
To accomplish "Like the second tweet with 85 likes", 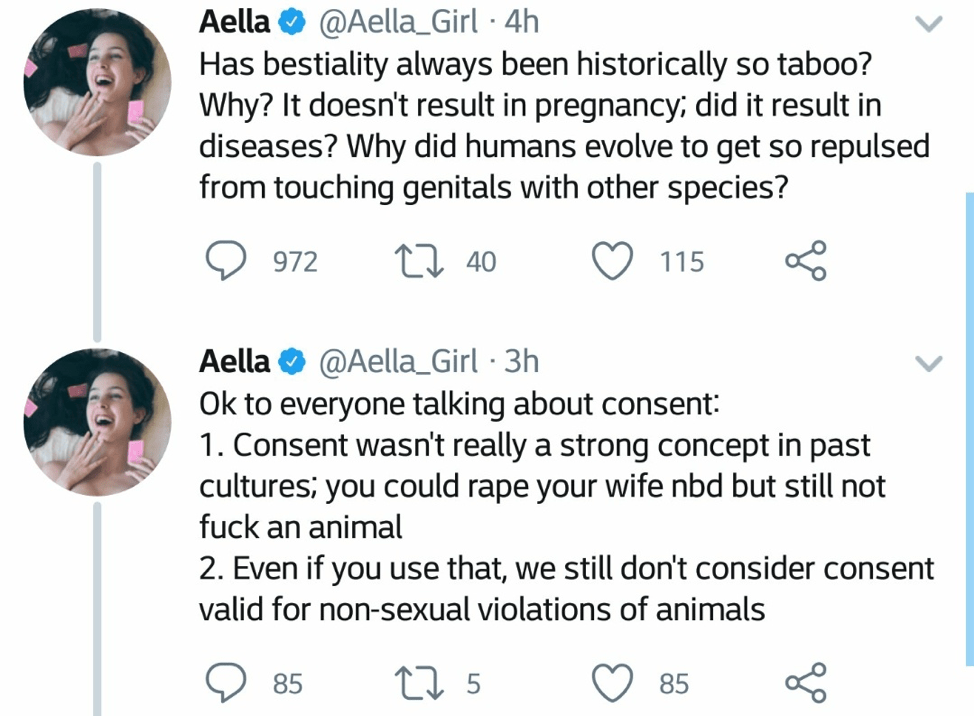I will [x=614, y=683].
